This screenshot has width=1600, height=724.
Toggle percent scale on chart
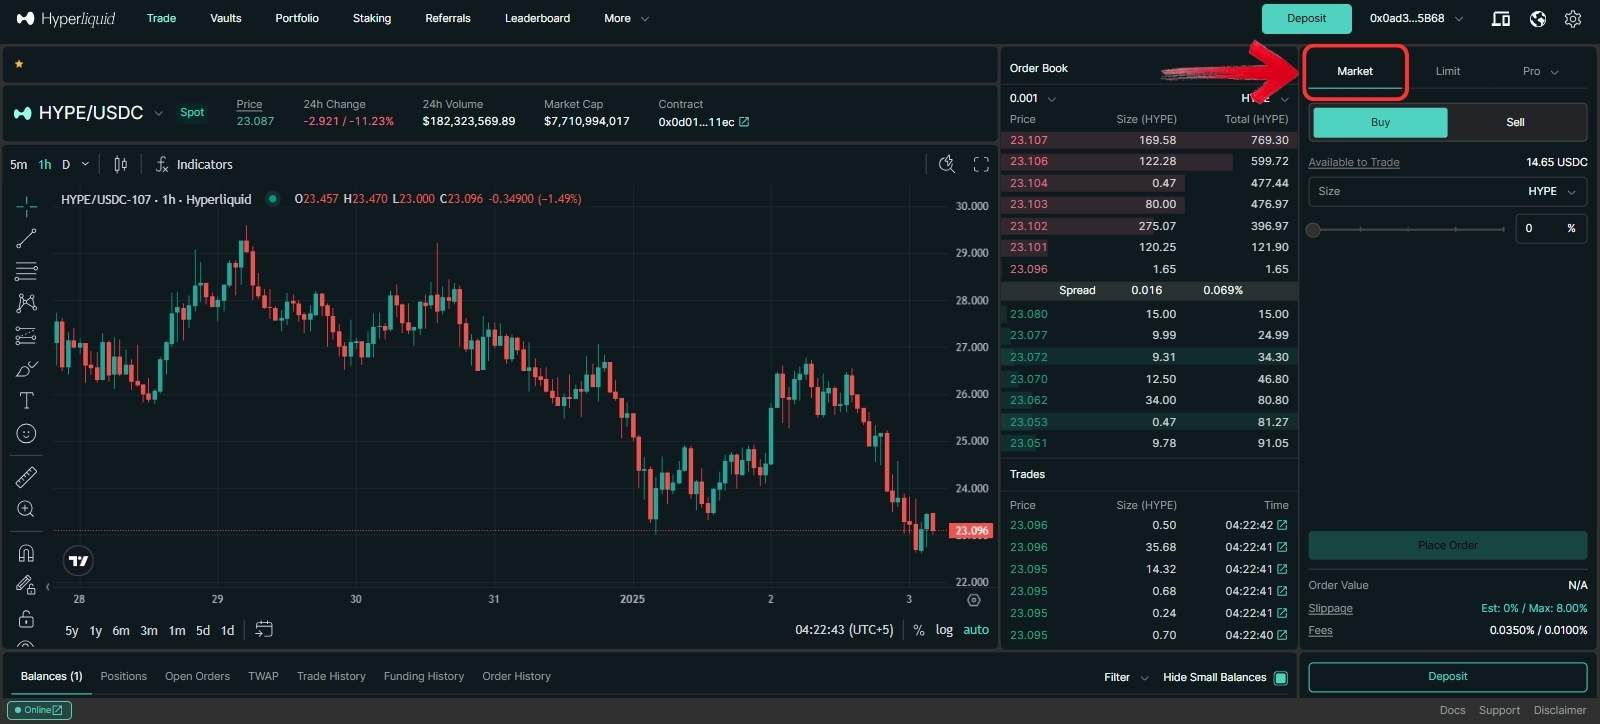coord(919,630)
